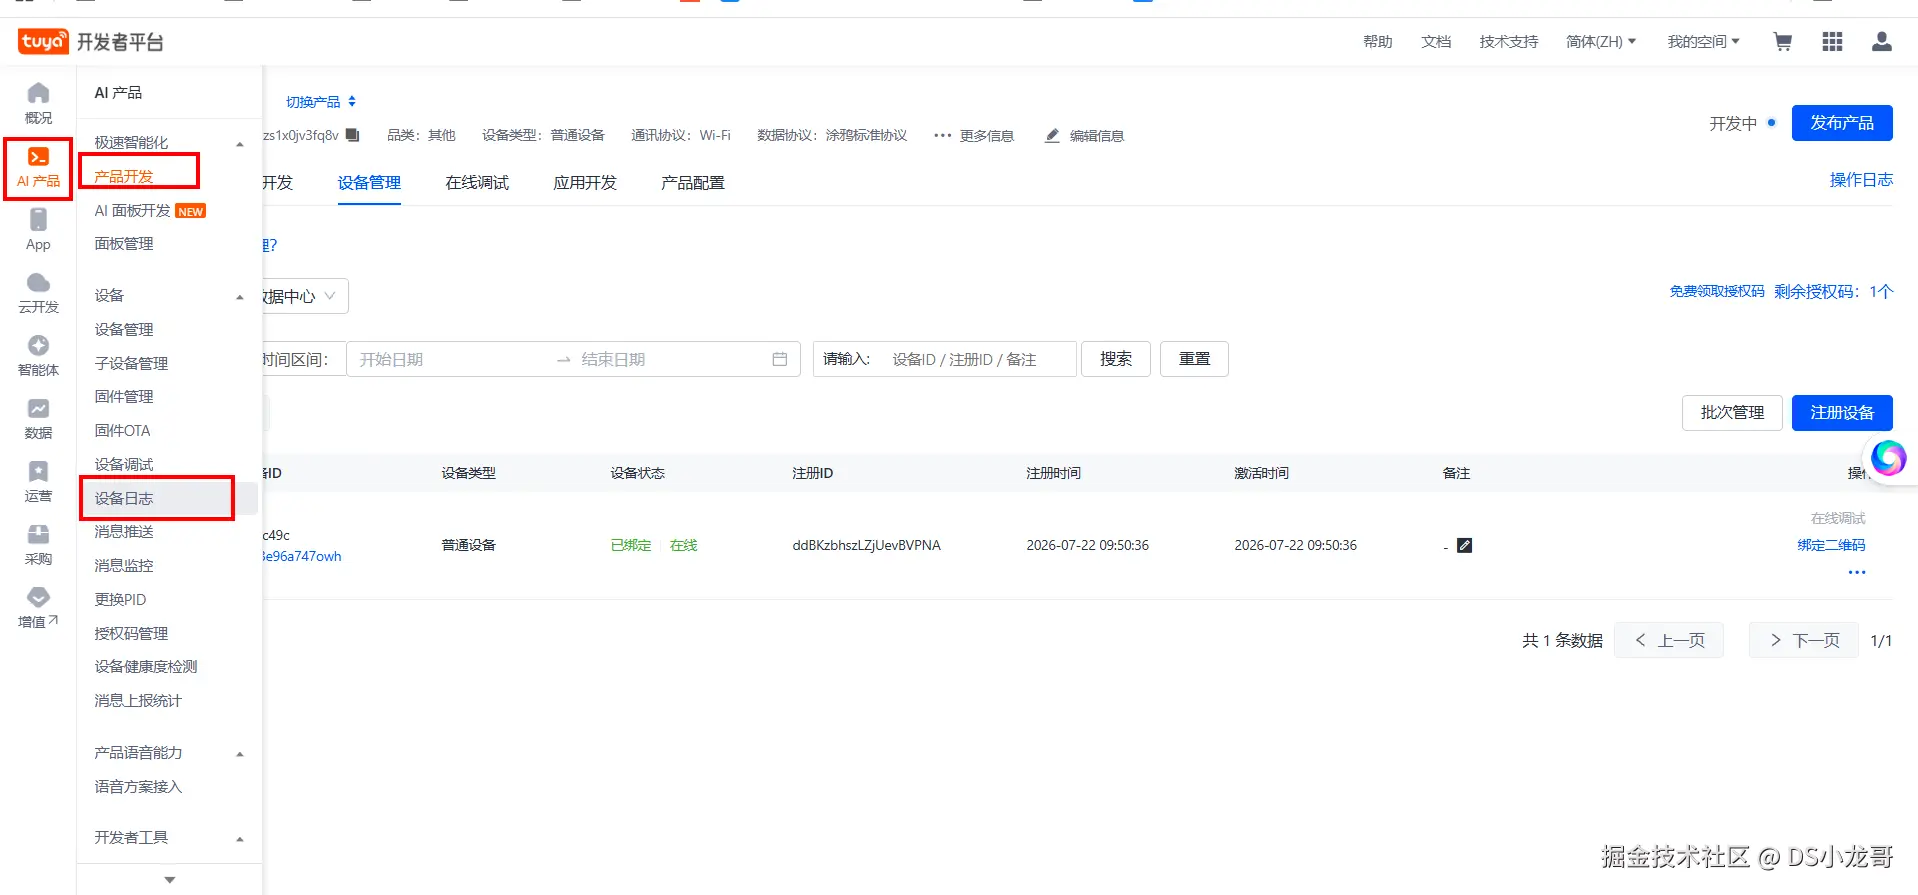Open the data center dropdown
Image resolution: width=1918 pixels, height=895 pixels.
(305, 296)
